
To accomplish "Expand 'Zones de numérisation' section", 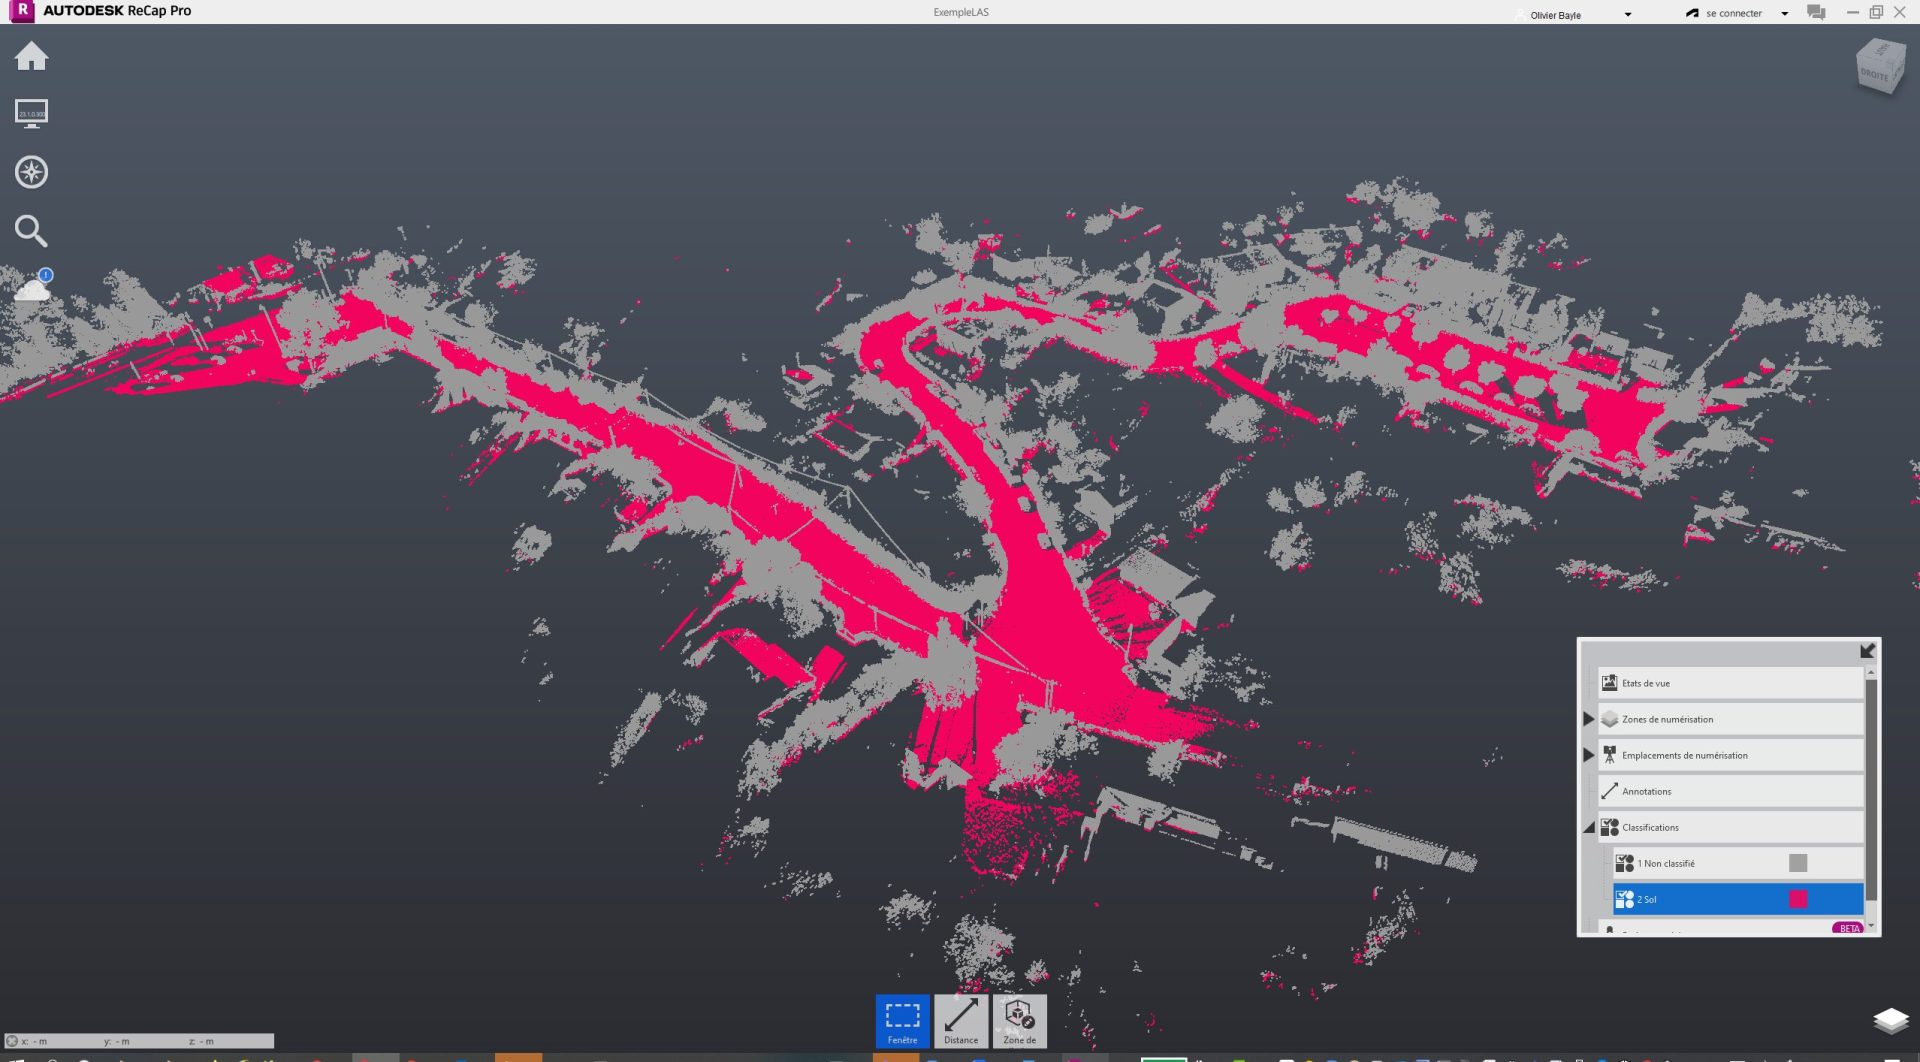I will 1590,718.
